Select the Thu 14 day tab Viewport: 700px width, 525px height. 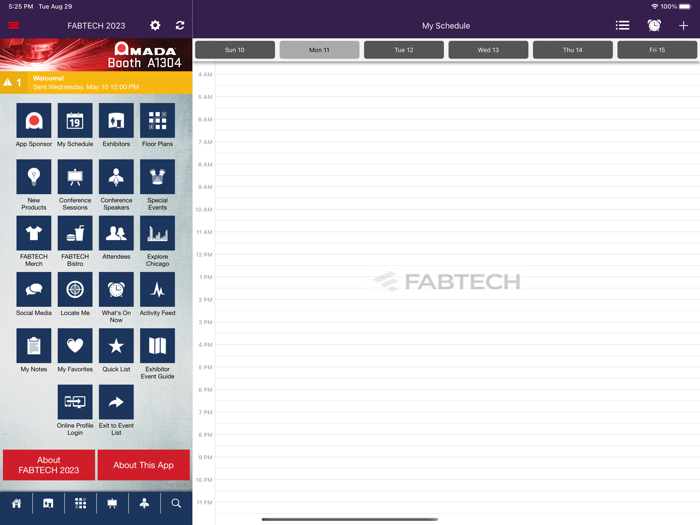click(x=572, y=50)
